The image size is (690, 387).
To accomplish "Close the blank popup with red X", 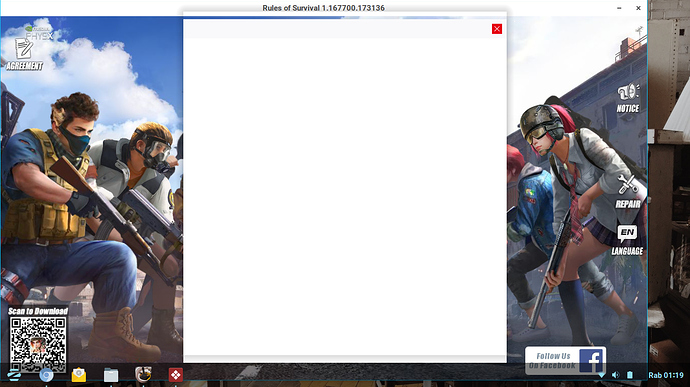I will click(497, 29).
